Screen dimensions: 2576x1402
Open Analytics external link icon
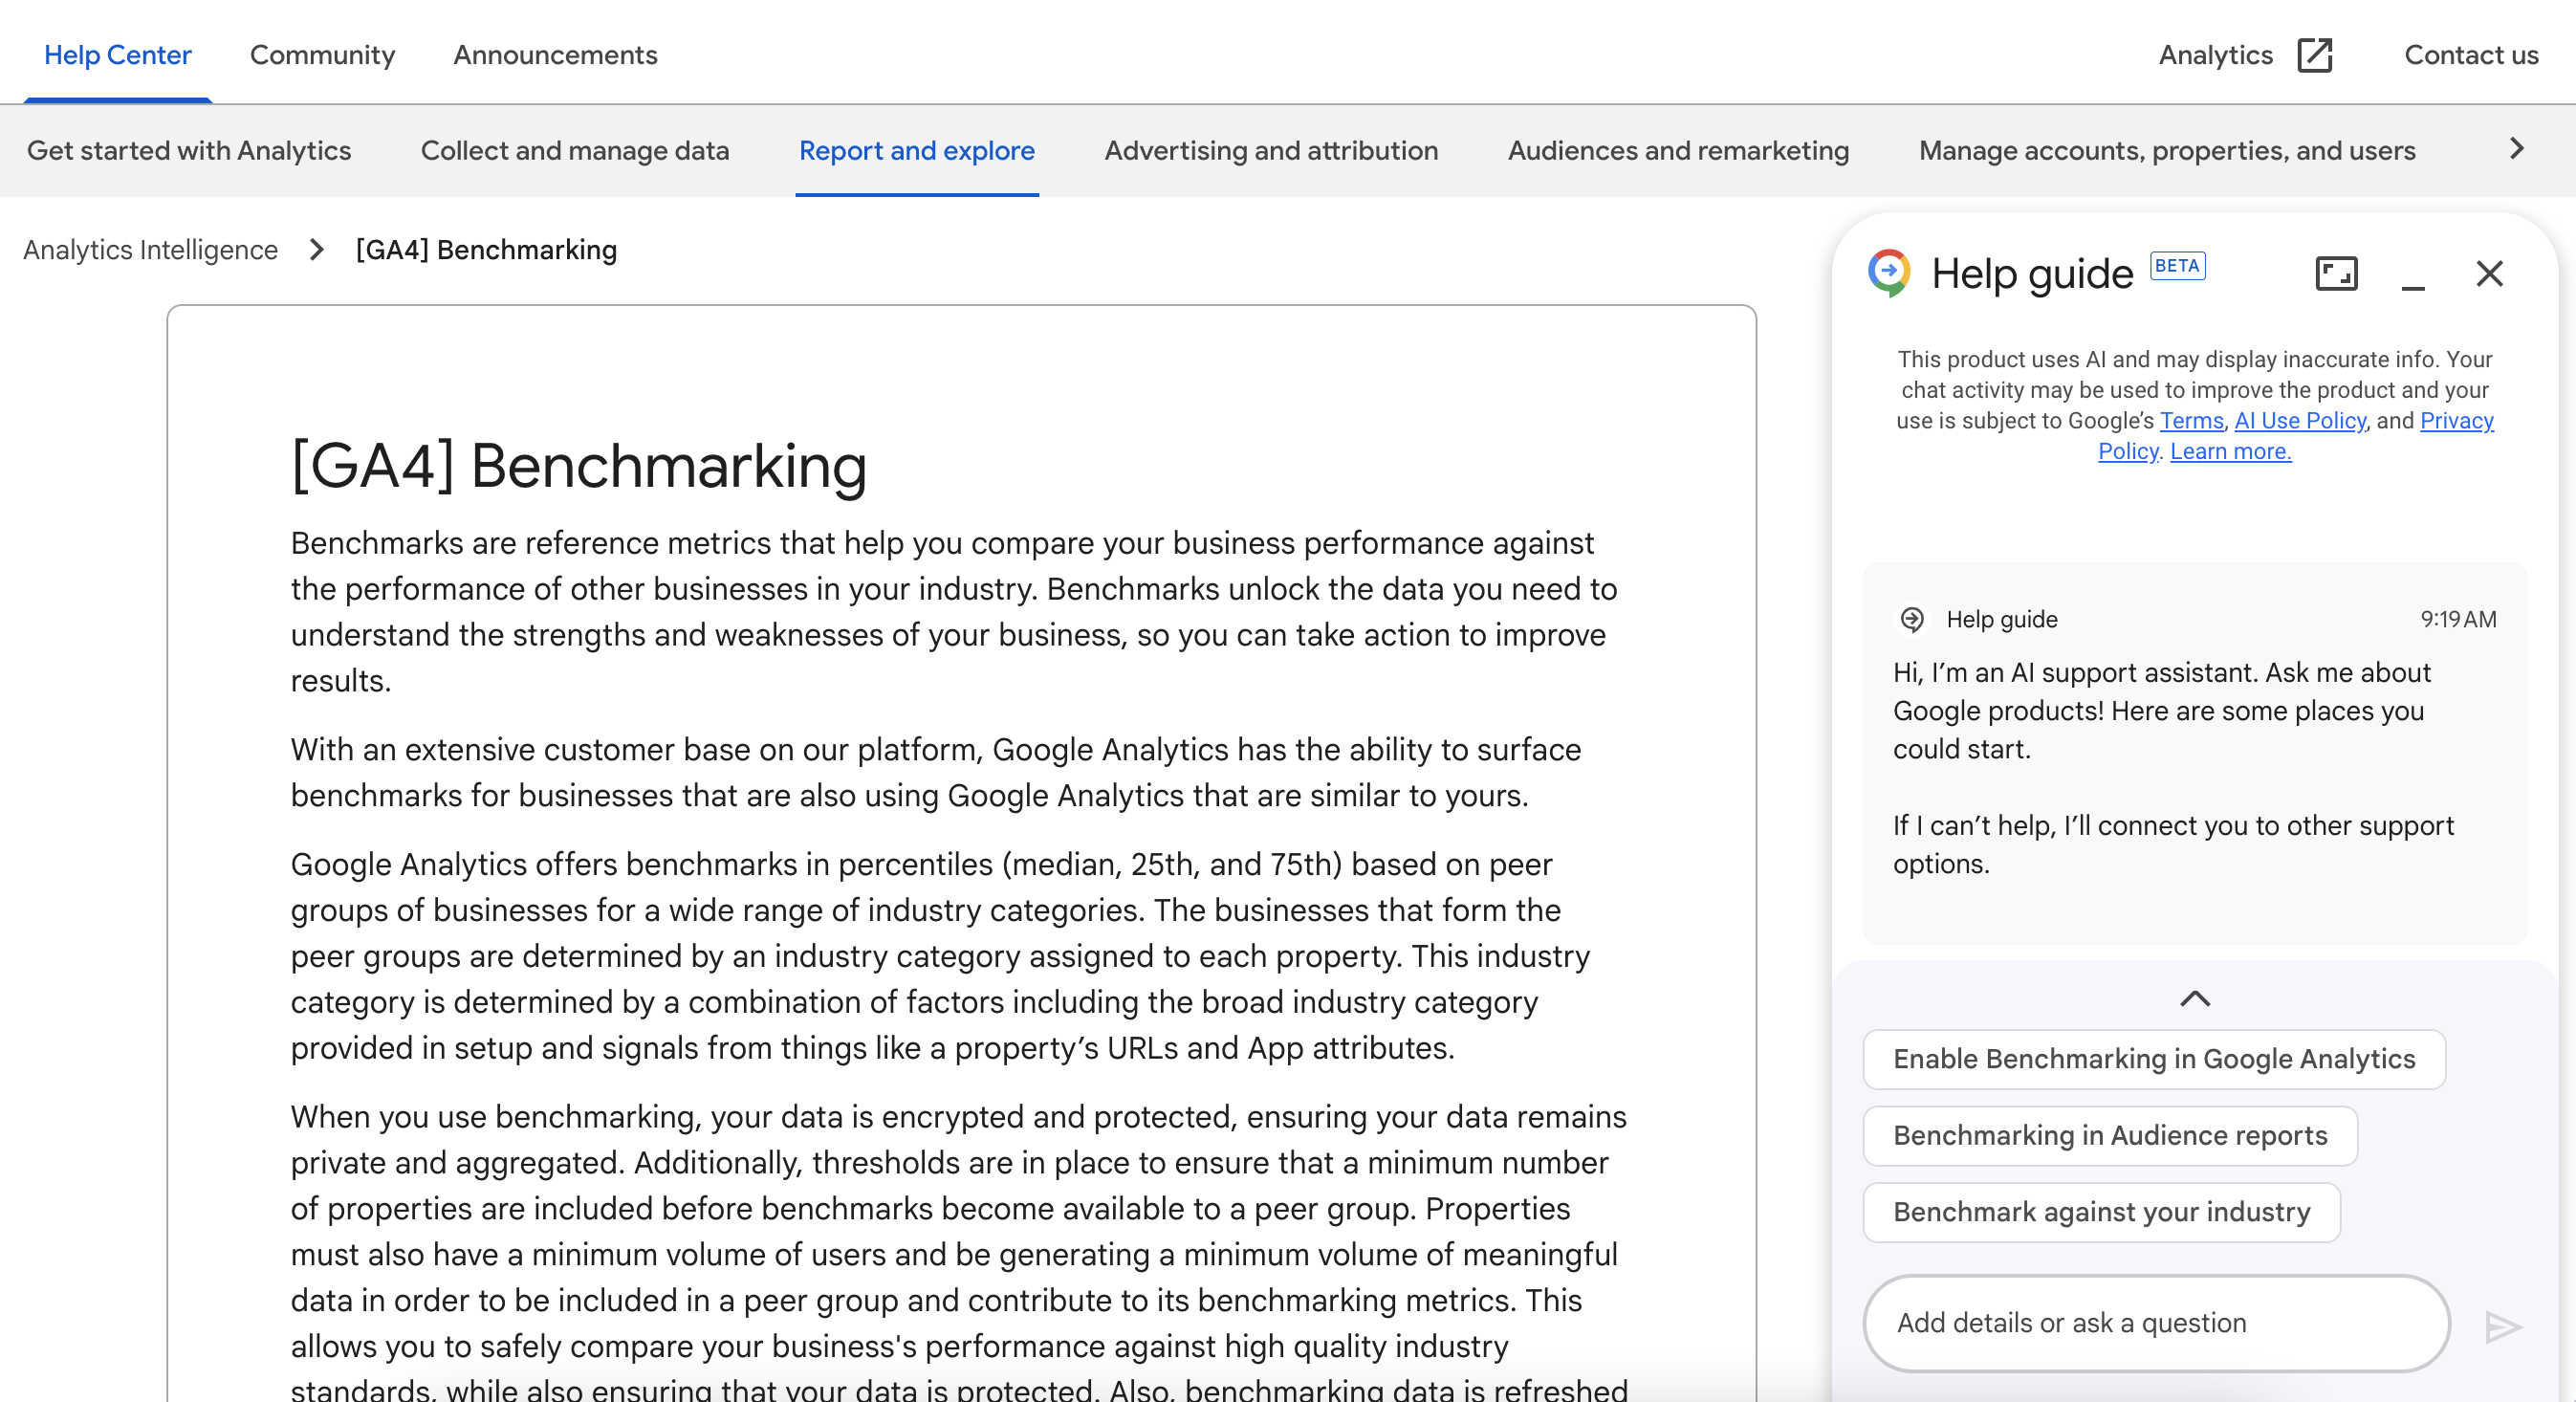[2314, 55]
